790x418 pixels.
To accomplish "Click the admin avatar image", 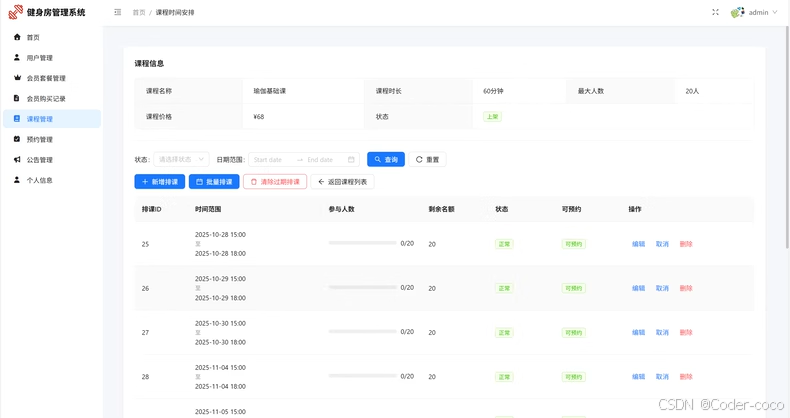I will (738, 12).
